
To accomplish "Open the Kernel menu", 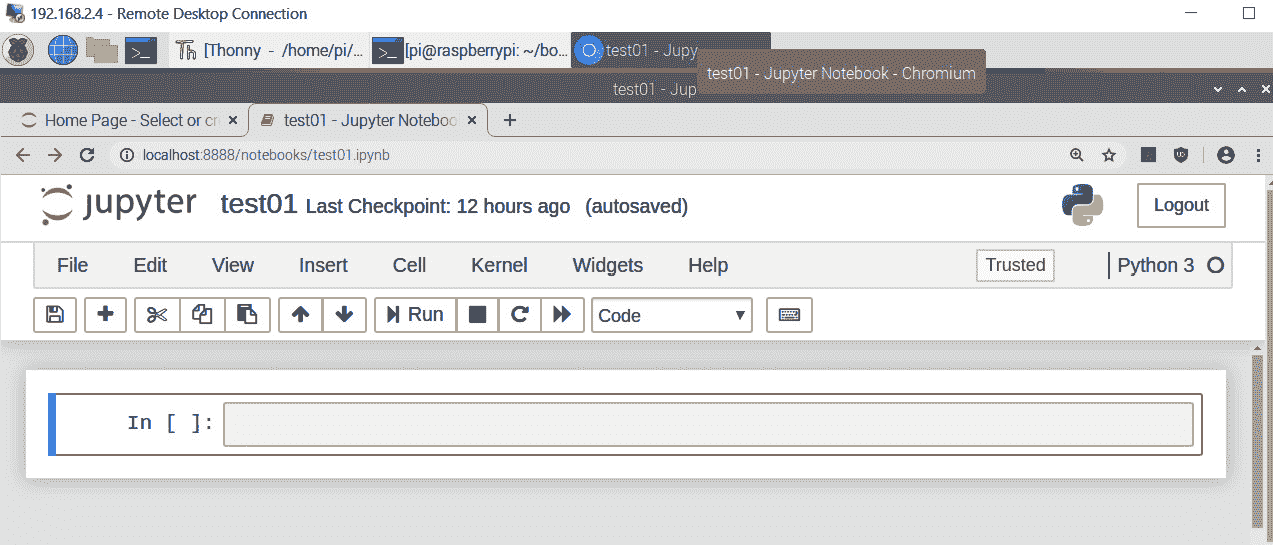I will 499,265.
